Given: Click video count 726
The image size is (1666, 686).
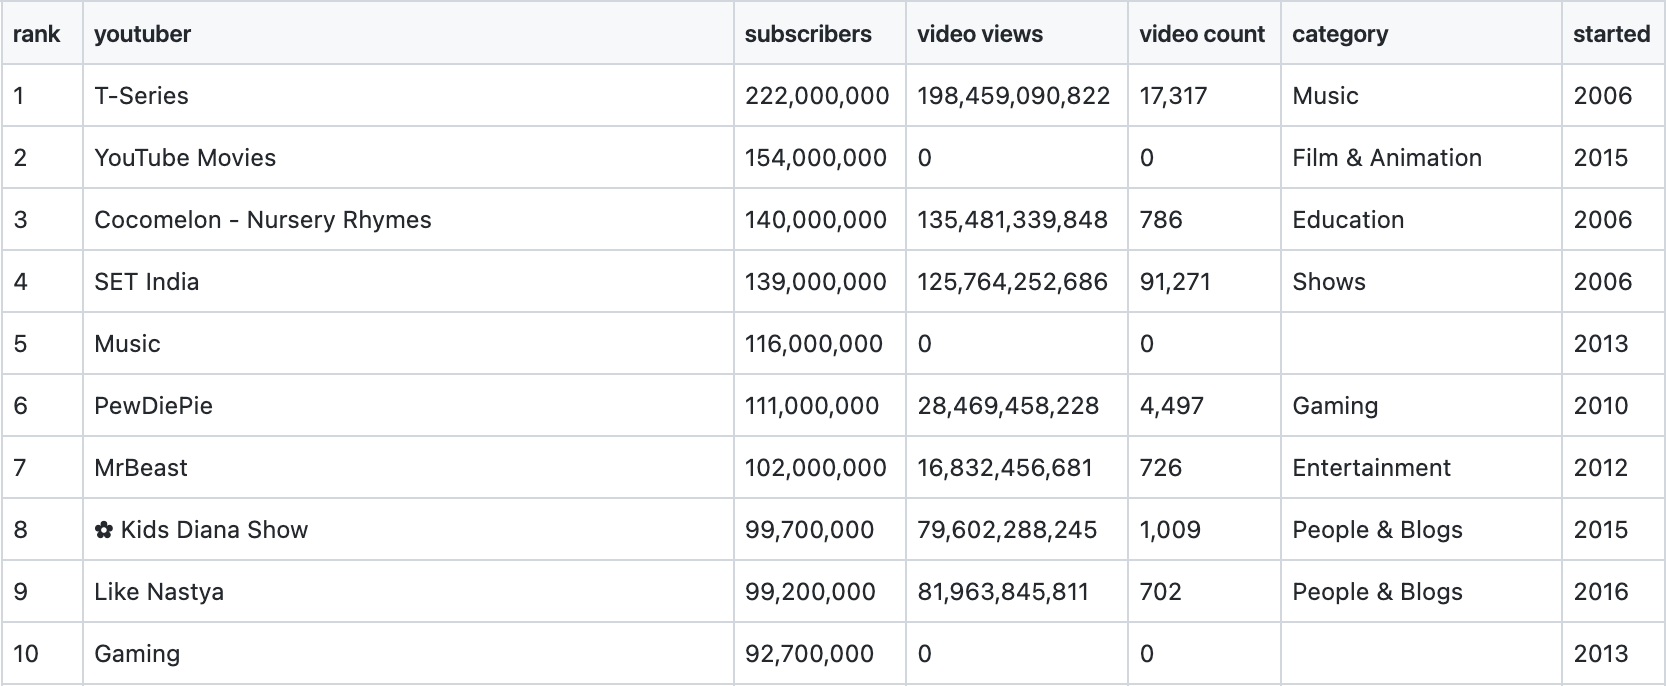Looking at the screenshot, I should (1161, 468).
